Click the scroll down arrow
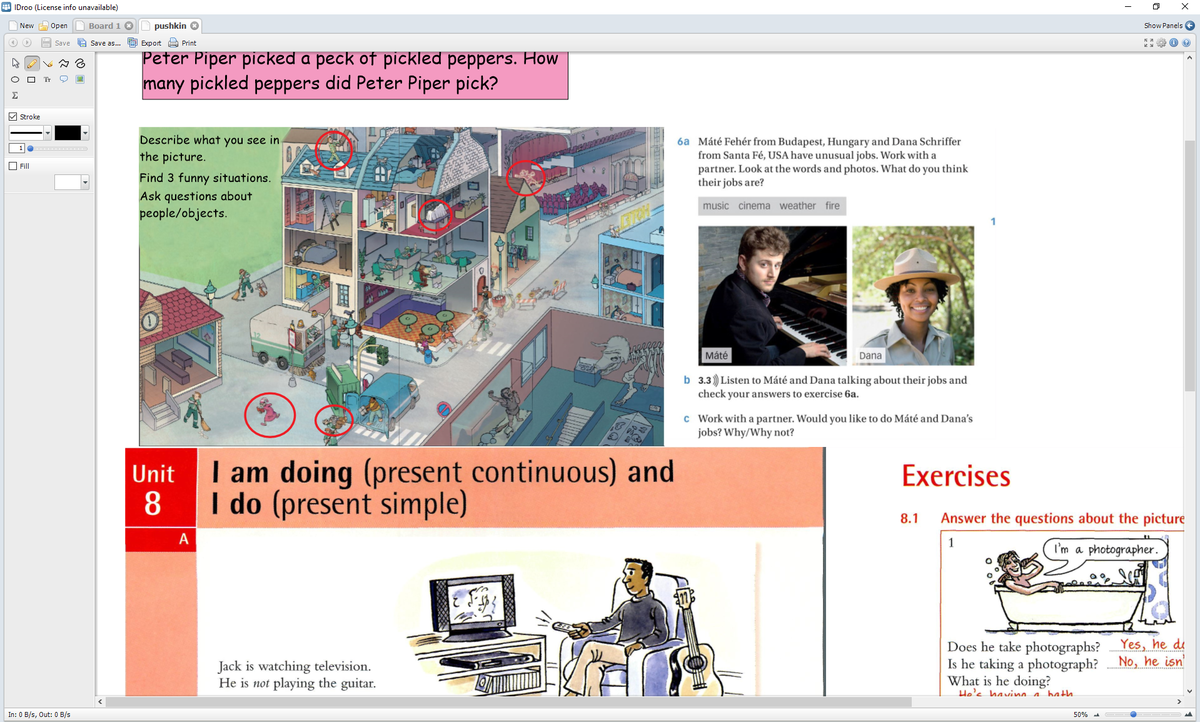Viewport: 1200px width, 722px height. click(1189, 690)
